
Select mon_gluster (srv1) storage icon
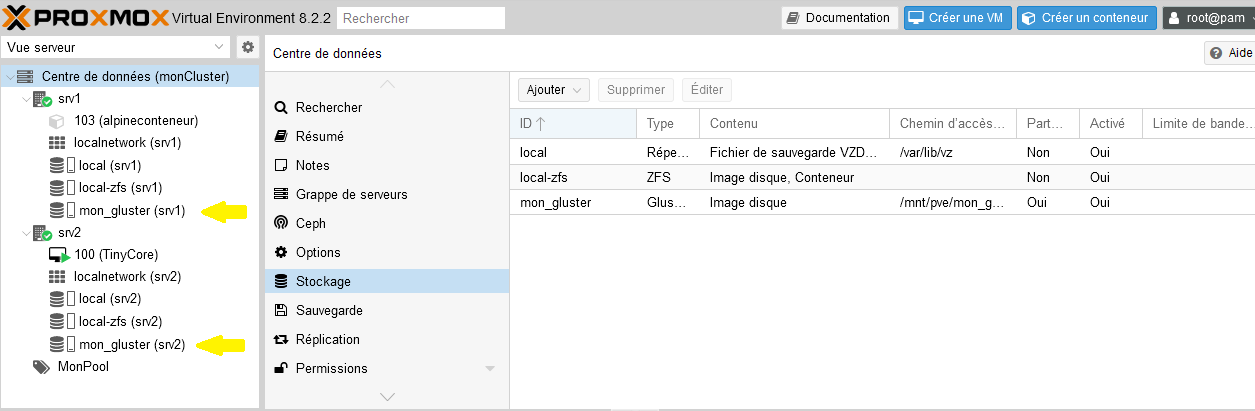click(x=57, y=211)
